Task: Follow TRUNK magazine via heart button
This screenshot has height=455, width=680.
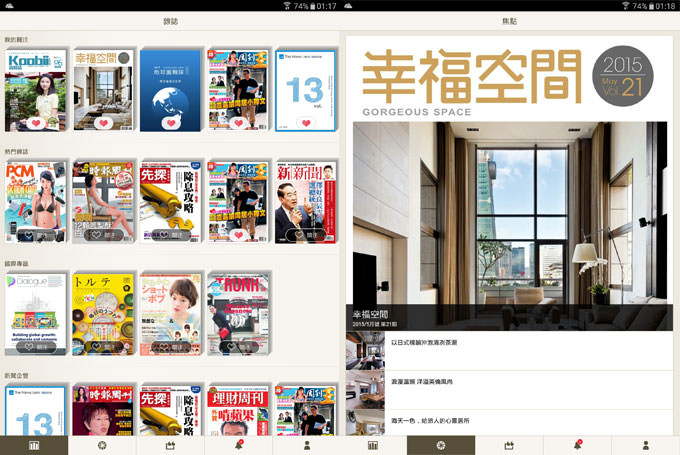Action: click(x=239, y=347)
